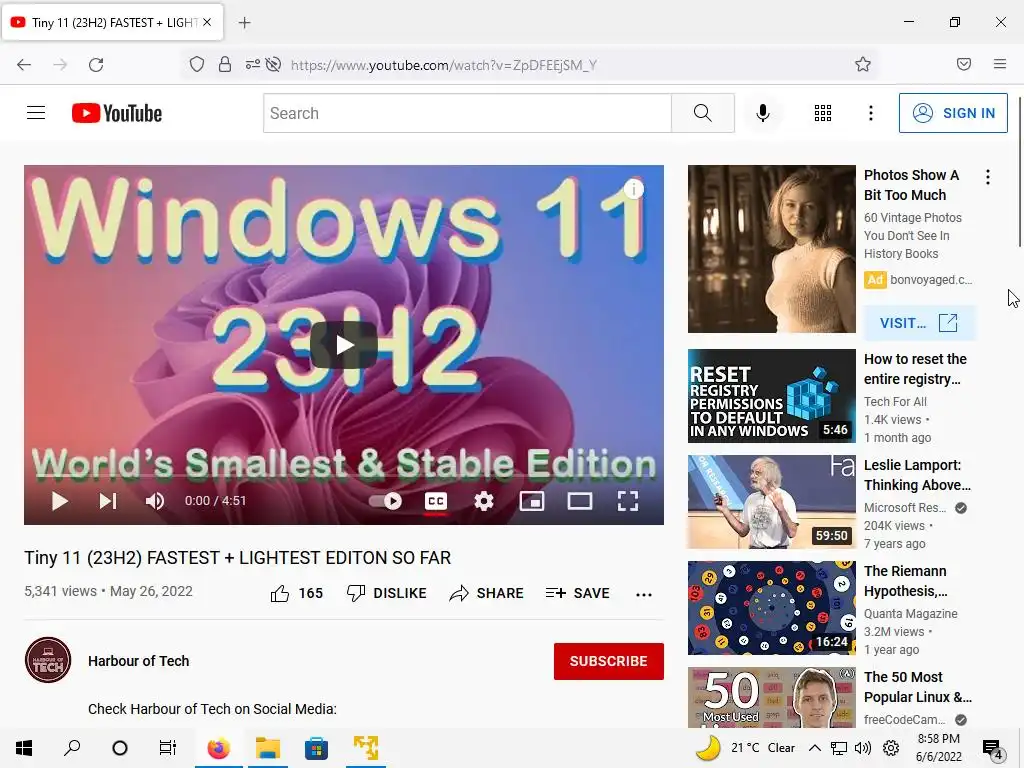The image size is (1024, 768).
Task: Open the Harbour of Tech channel name
Action: click(x=138, y=661)
